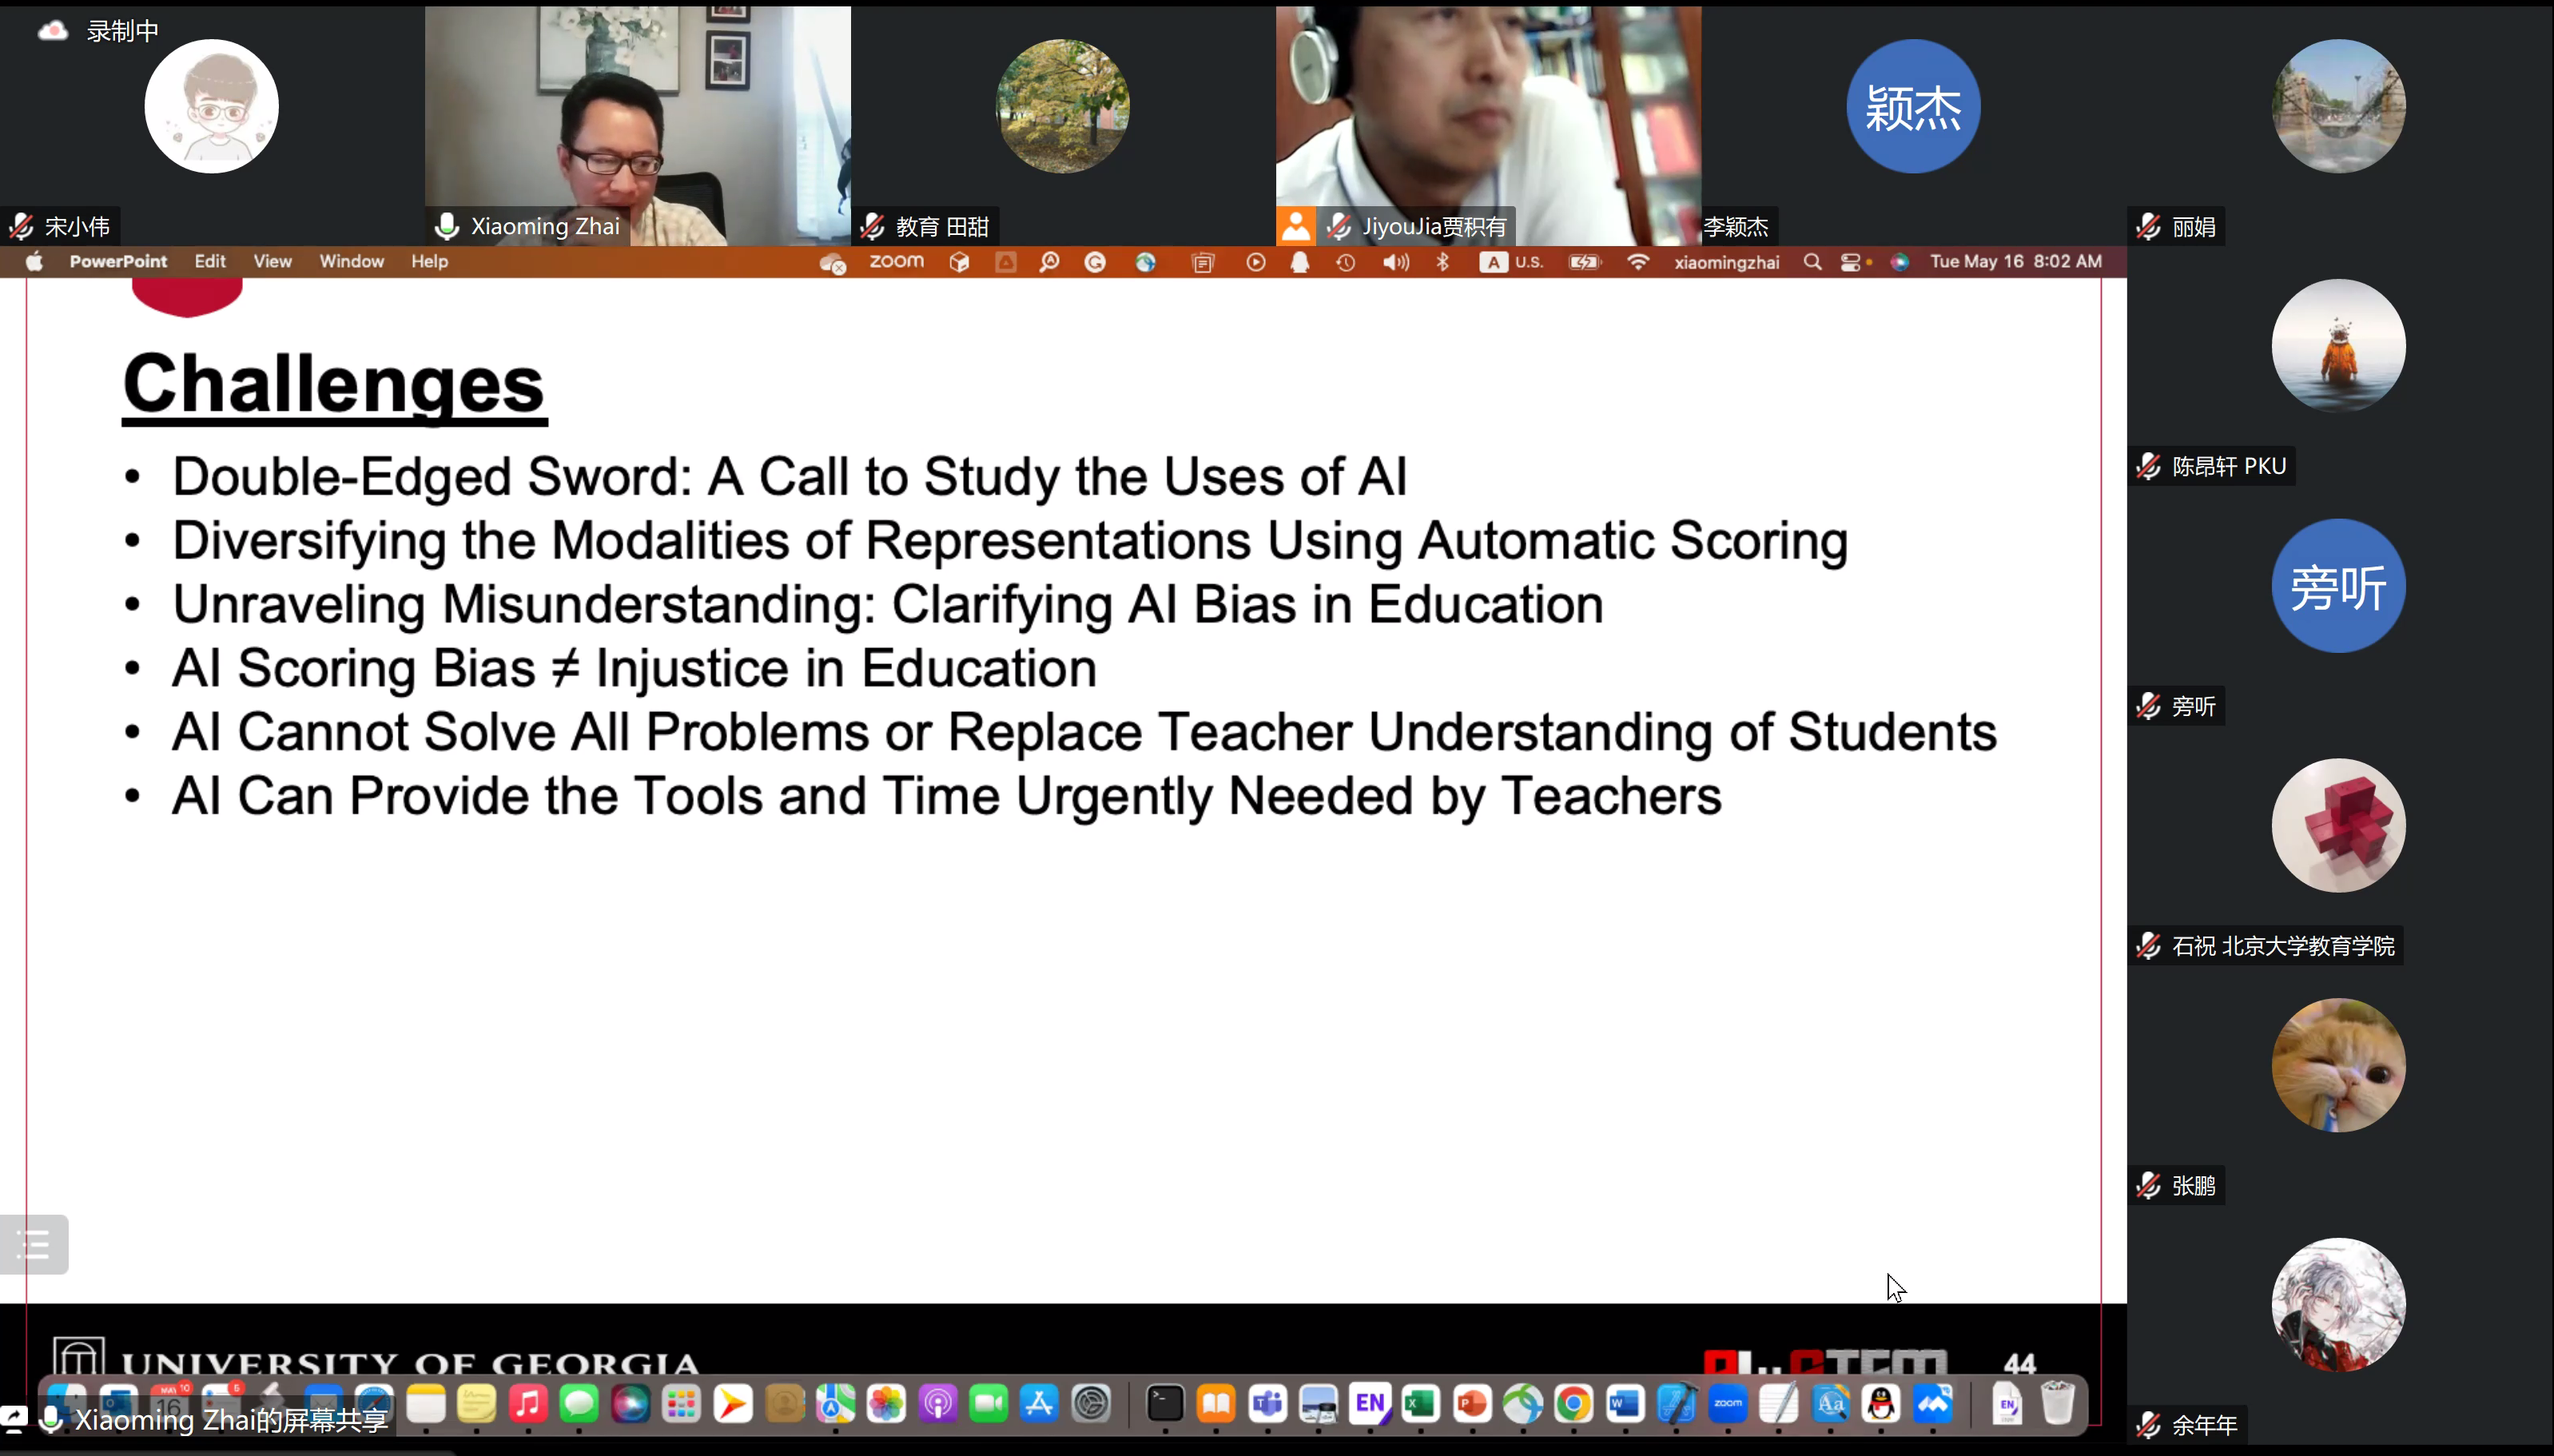The width and height of the screenshot is (2554, 1456).
Task: Expand the U.S. input source menu
Action: click(x=1512, y=262)
